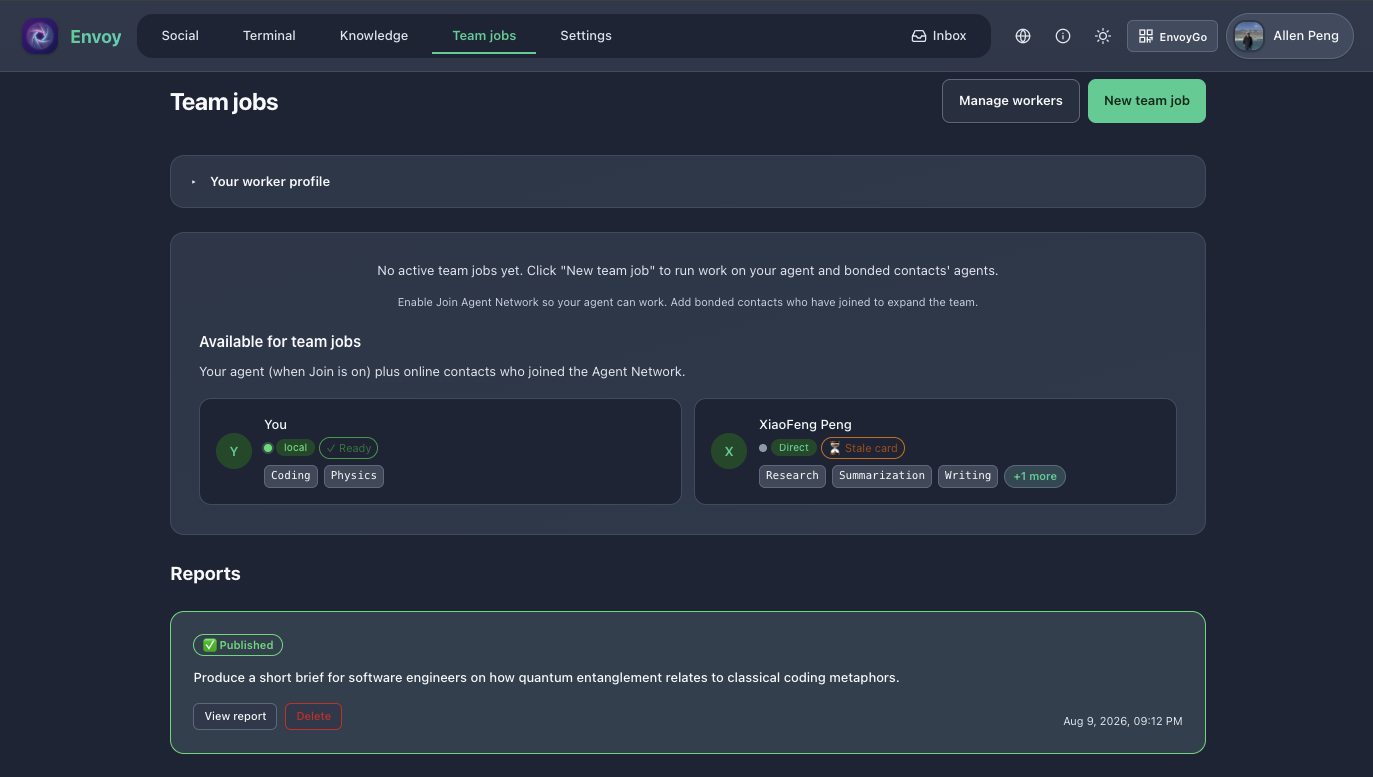This screenshot has height=777, width=1373.
Task: Click the local status tag
Action: [x=295, y=448]
